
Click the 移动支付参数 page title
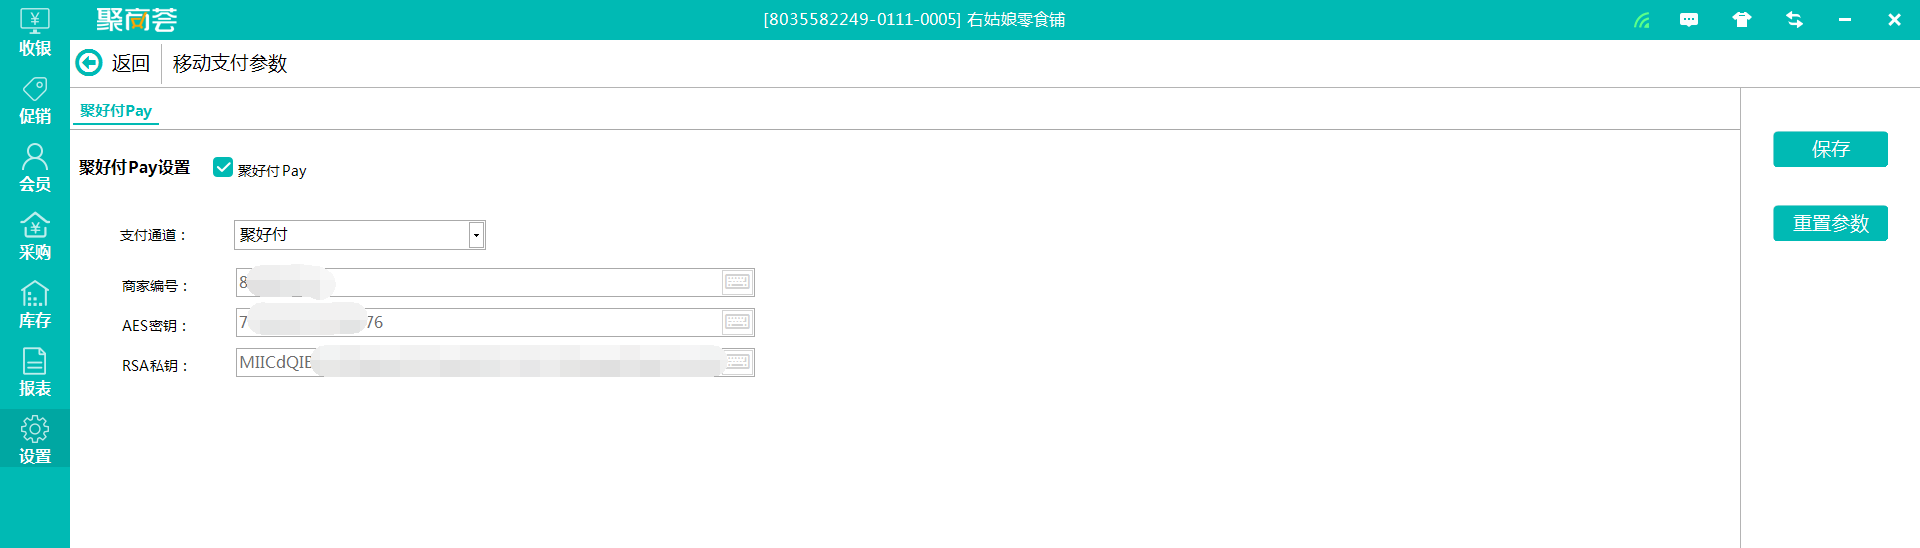[x=230, y=63]
